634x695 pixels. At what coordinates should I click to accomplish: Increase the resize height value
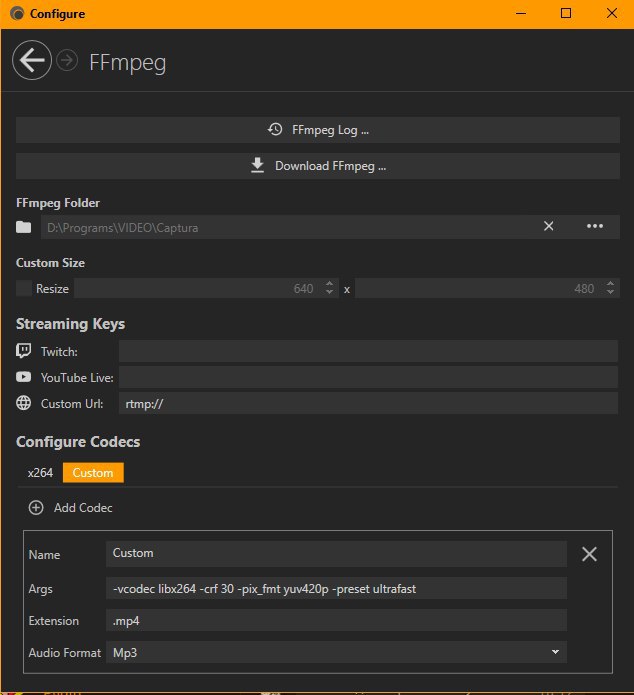point(611,284)
